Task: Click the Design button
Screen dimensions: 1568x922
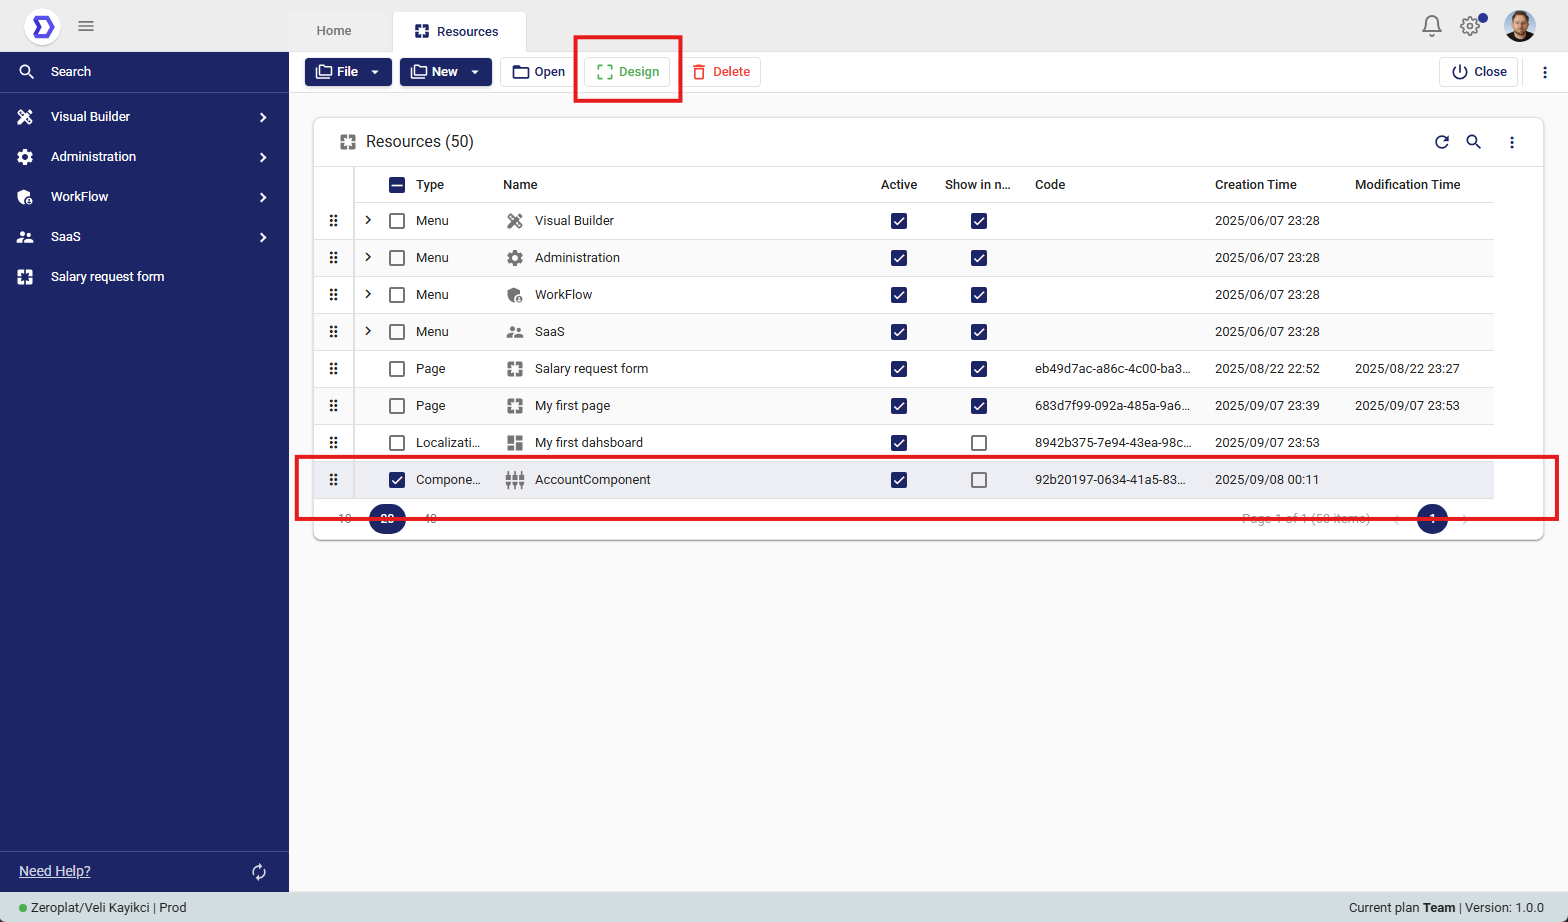Action: point(628,72)
